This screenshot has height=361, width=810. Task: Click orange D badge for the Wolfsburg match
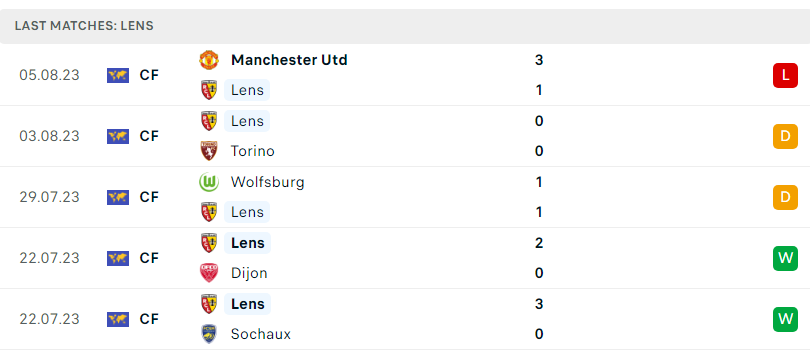coord(785,197)
